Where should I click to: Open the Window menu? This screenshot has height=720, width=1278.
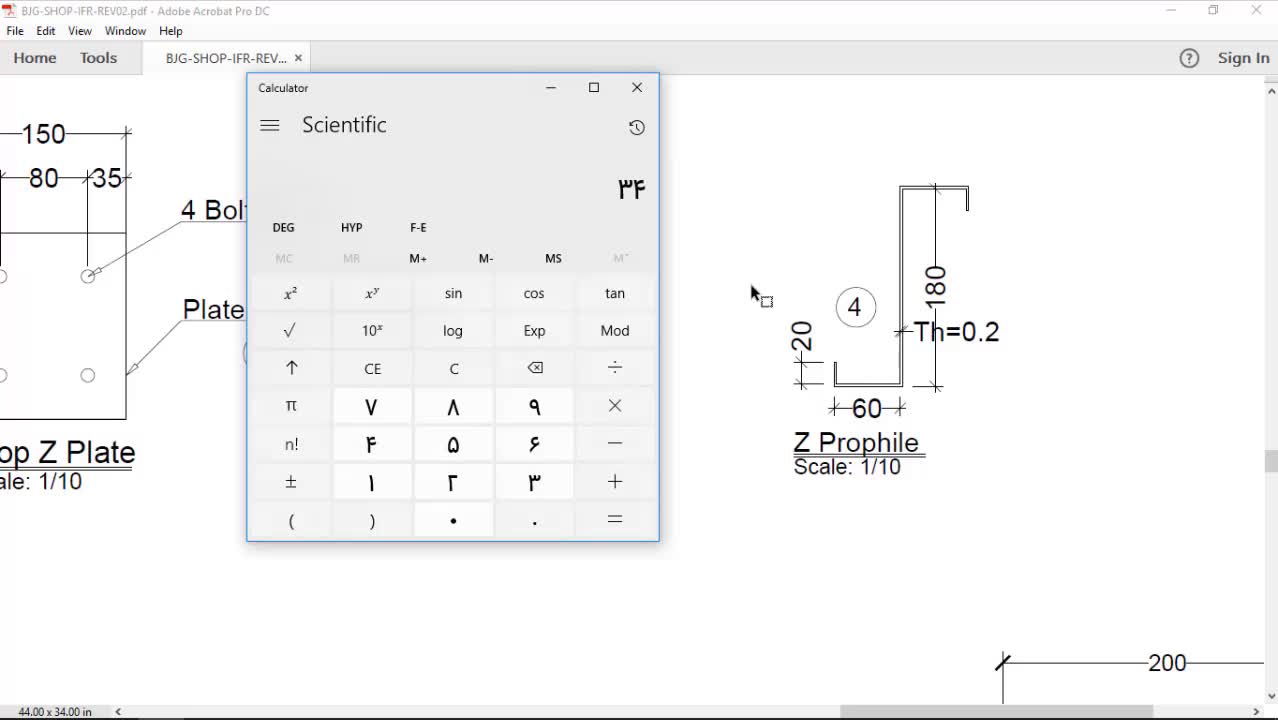tap(125, 31)
